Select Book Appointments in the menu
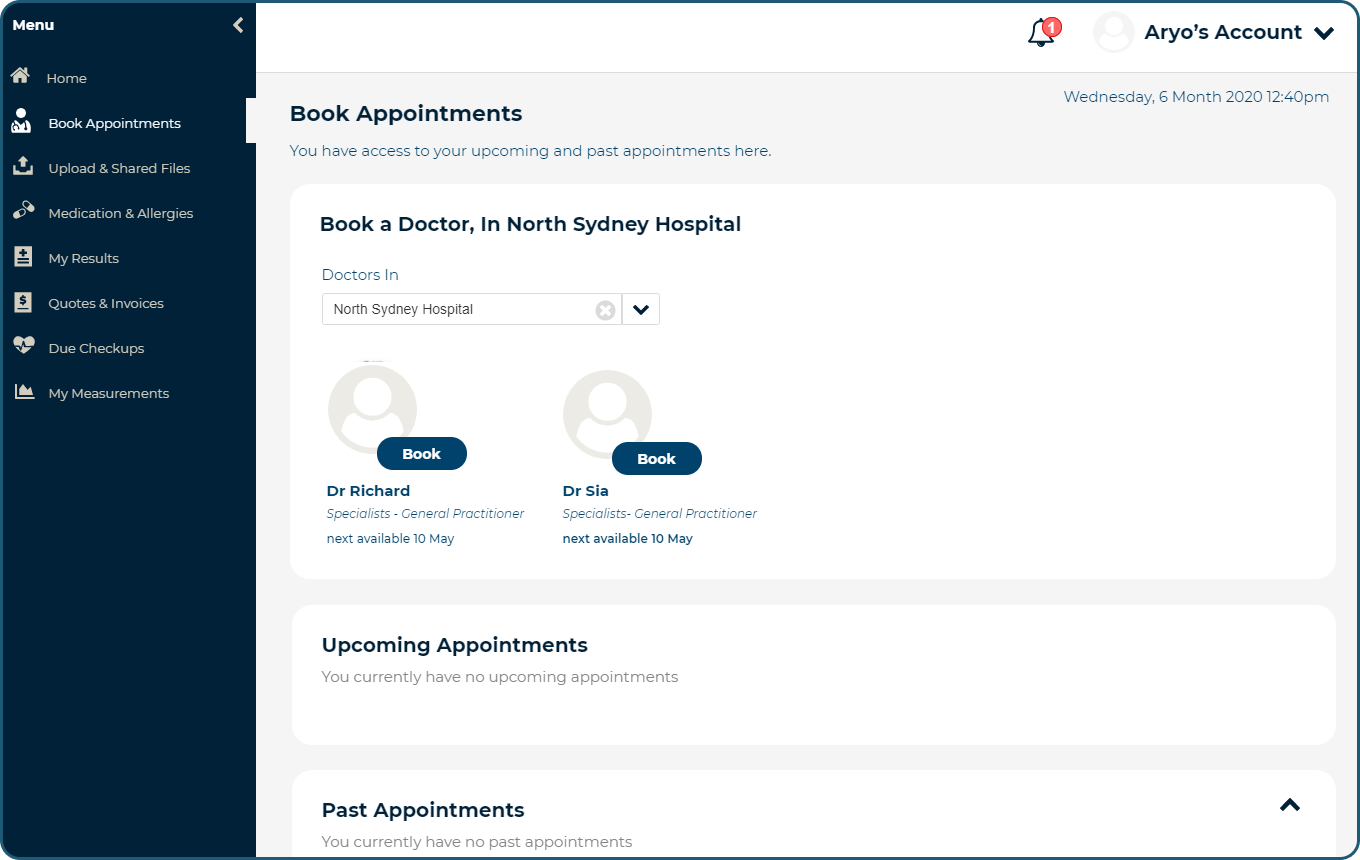Image resolution: width=1360 pixels, height=860 pixels. click(113, 122)
